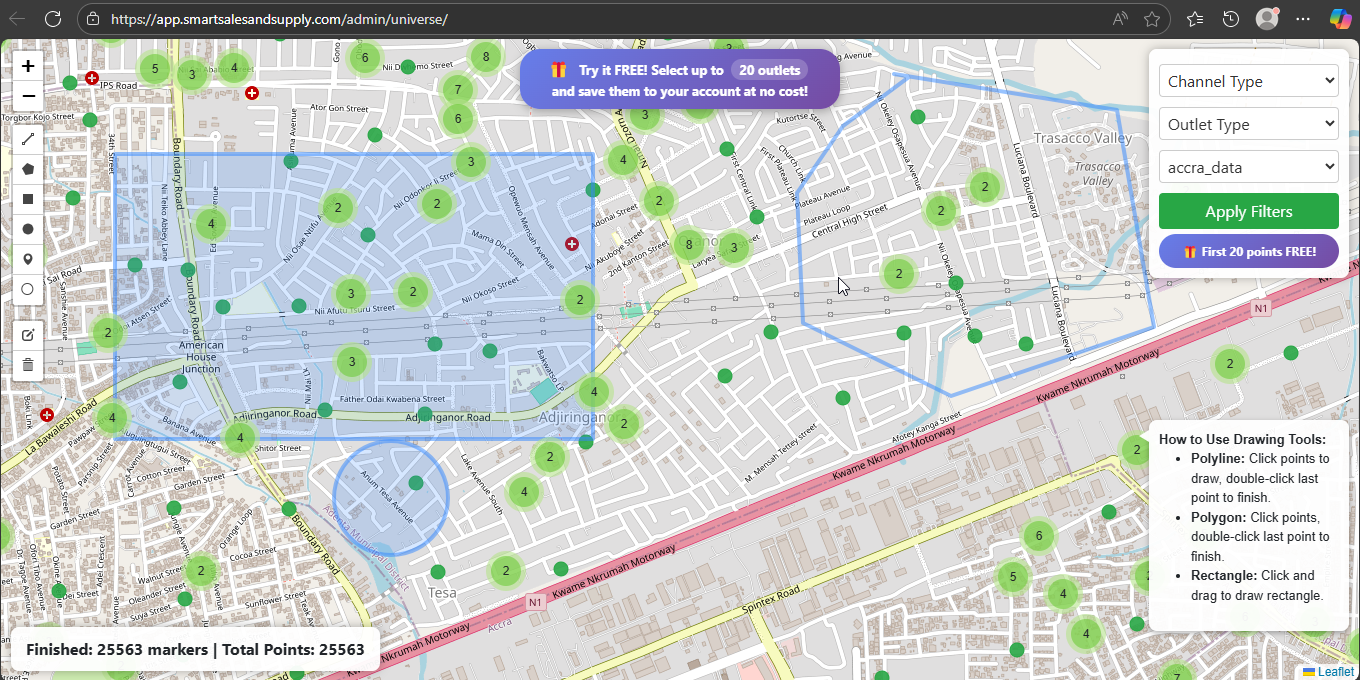Select the CircleMarker drawing tool
Screen dimensions: 1360x680
click(x=27, y=289)
